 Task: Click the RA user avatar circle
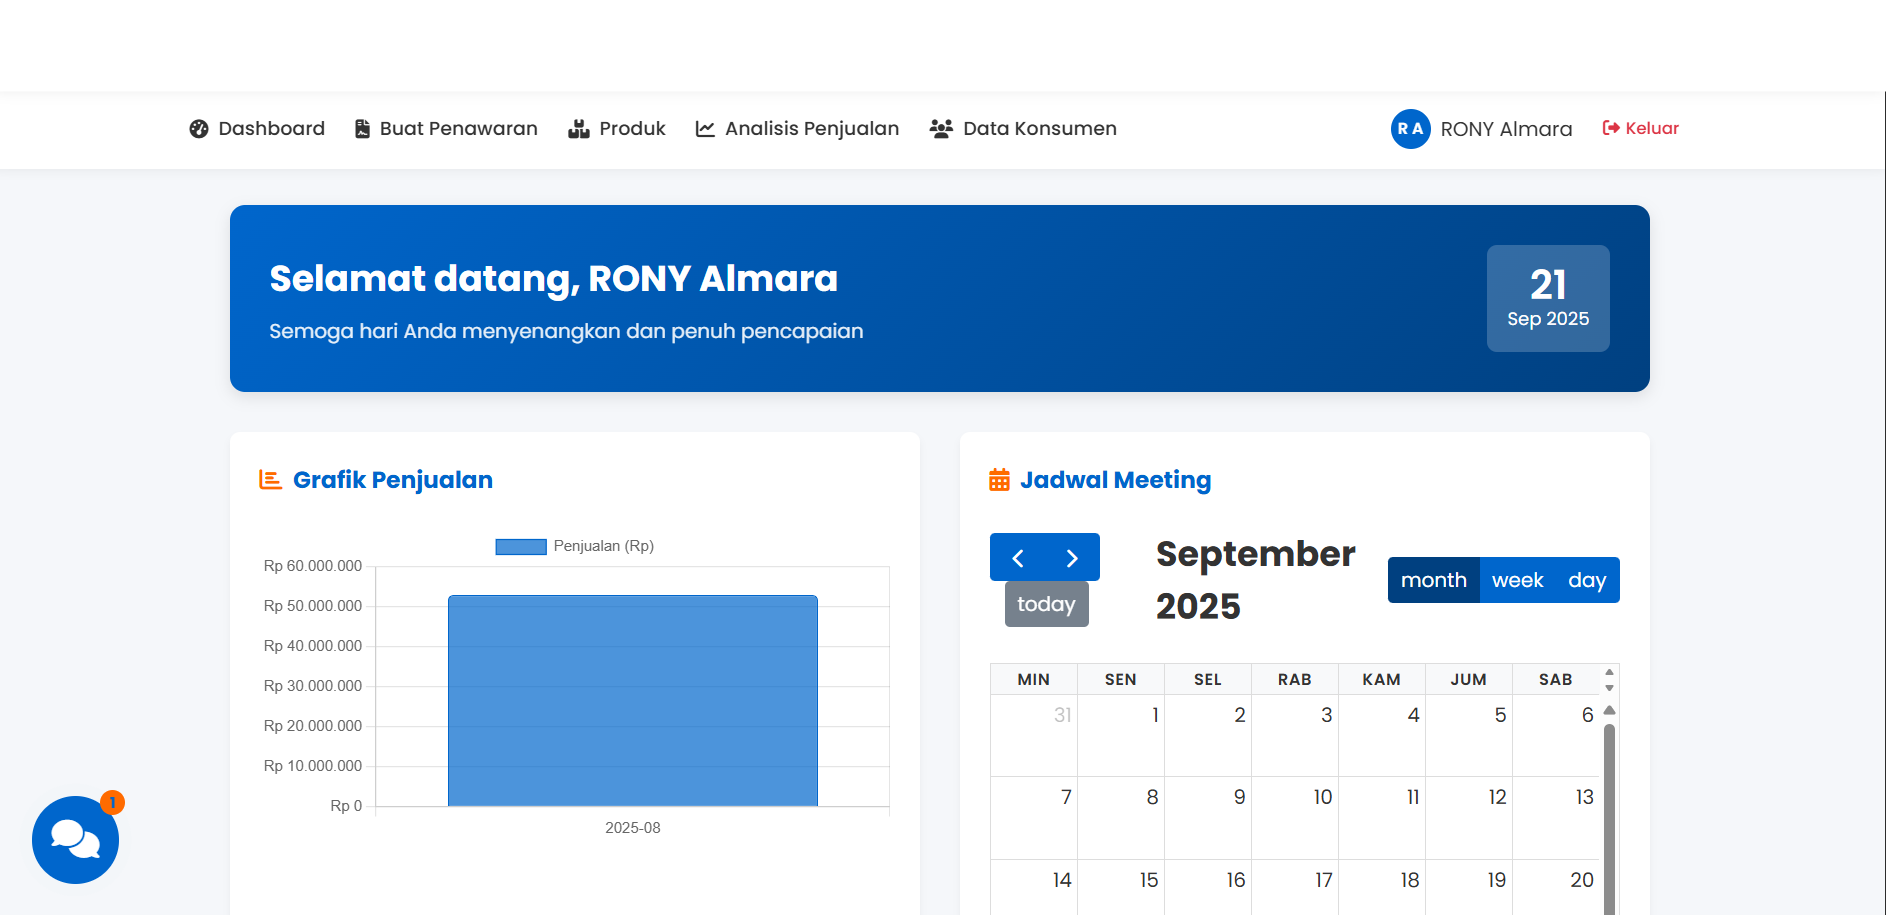click(x=1410, y=129)
